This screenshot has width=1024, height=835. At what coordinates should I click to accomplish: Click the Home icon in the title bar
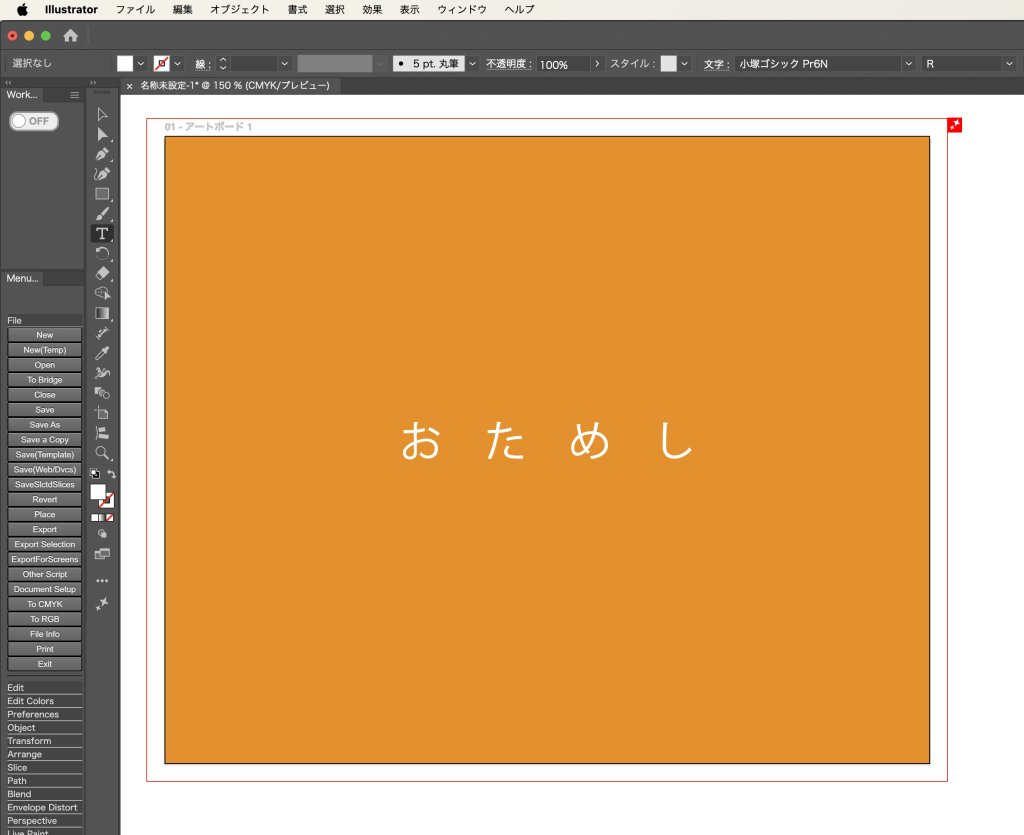[70, 36]
